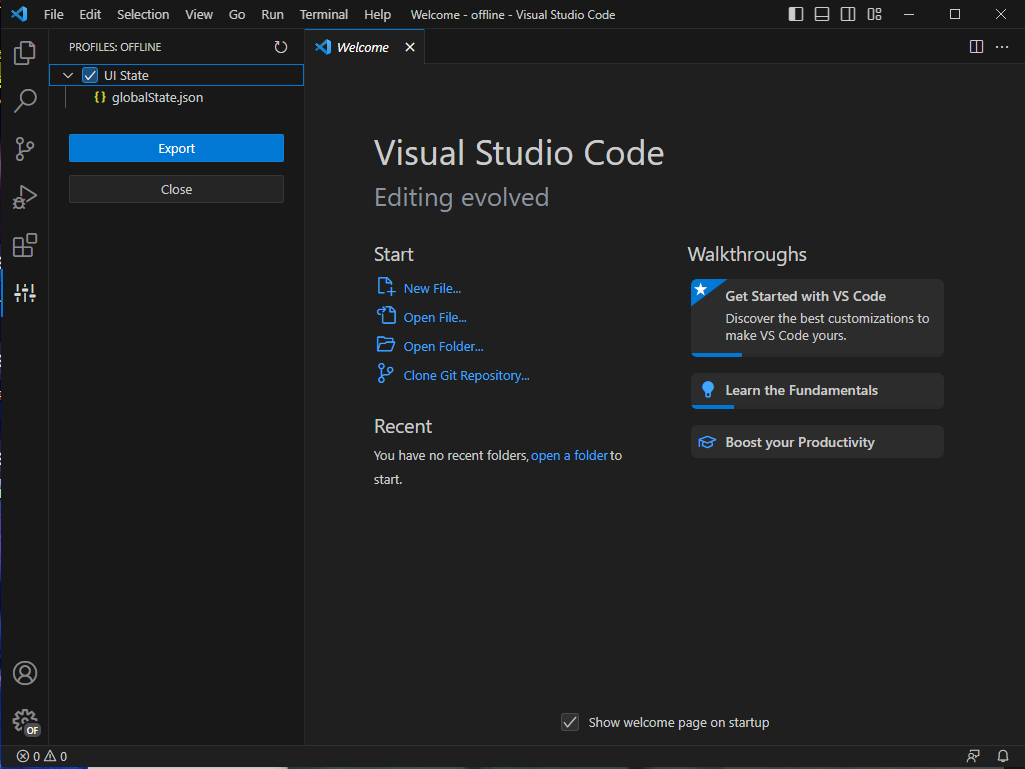Open the Run and Debug view

tap(24, 196)
